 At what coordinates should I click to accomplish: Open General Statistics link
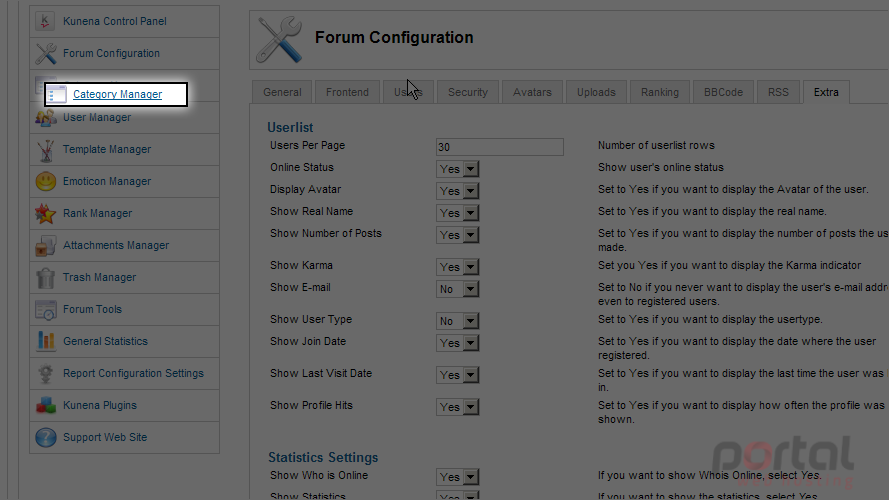point(105,341)
